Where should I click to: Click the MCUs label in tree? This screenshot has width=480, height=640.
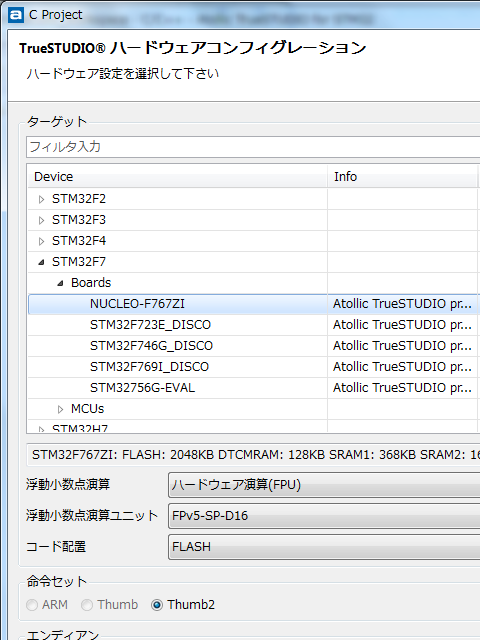point(87,409)
